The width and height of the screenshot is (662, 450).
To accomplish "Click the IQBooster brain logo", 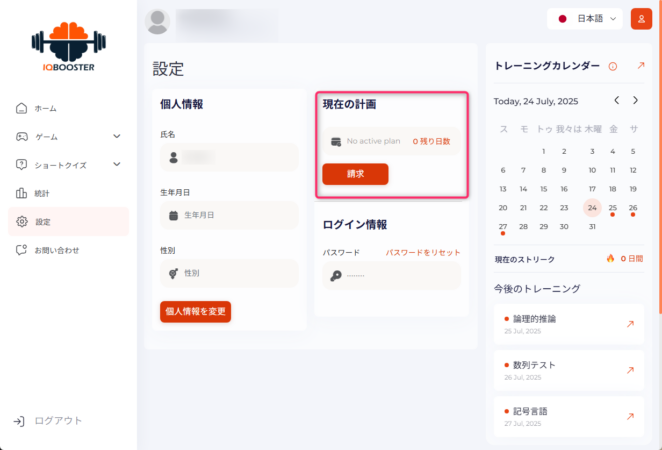I will (x=69, y=46).
